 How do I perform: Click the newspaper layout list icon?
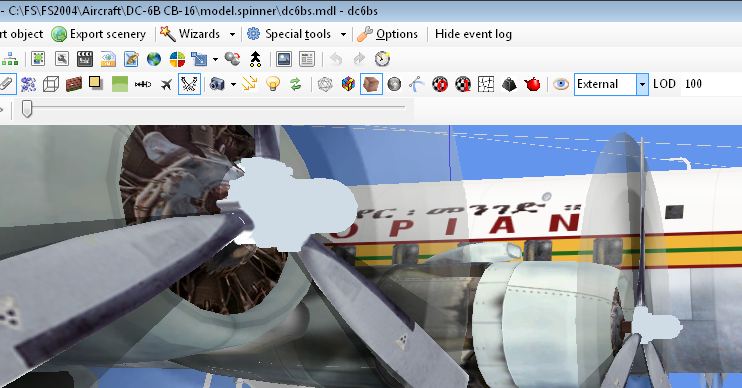coord(307,59)
